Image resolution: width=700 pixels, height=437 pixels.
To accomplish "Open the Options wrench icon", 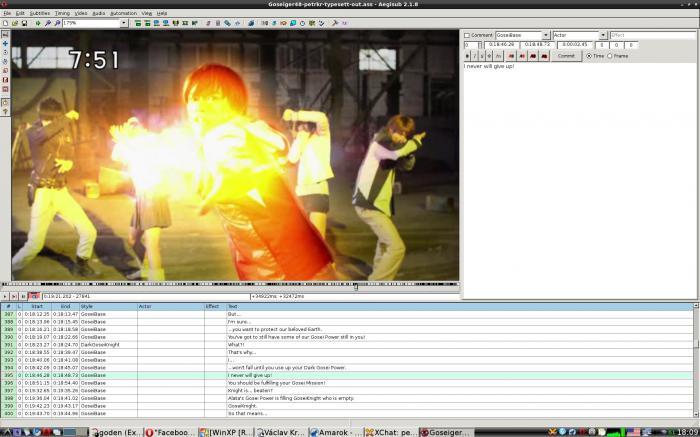I will [x=335, y=23].
